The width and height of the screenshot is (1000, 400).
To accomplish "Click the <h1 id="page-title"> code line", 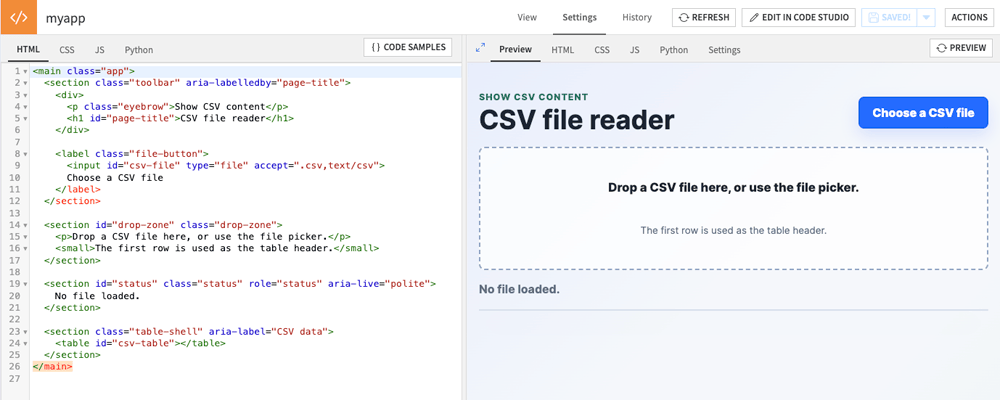I will pos(180,119).
